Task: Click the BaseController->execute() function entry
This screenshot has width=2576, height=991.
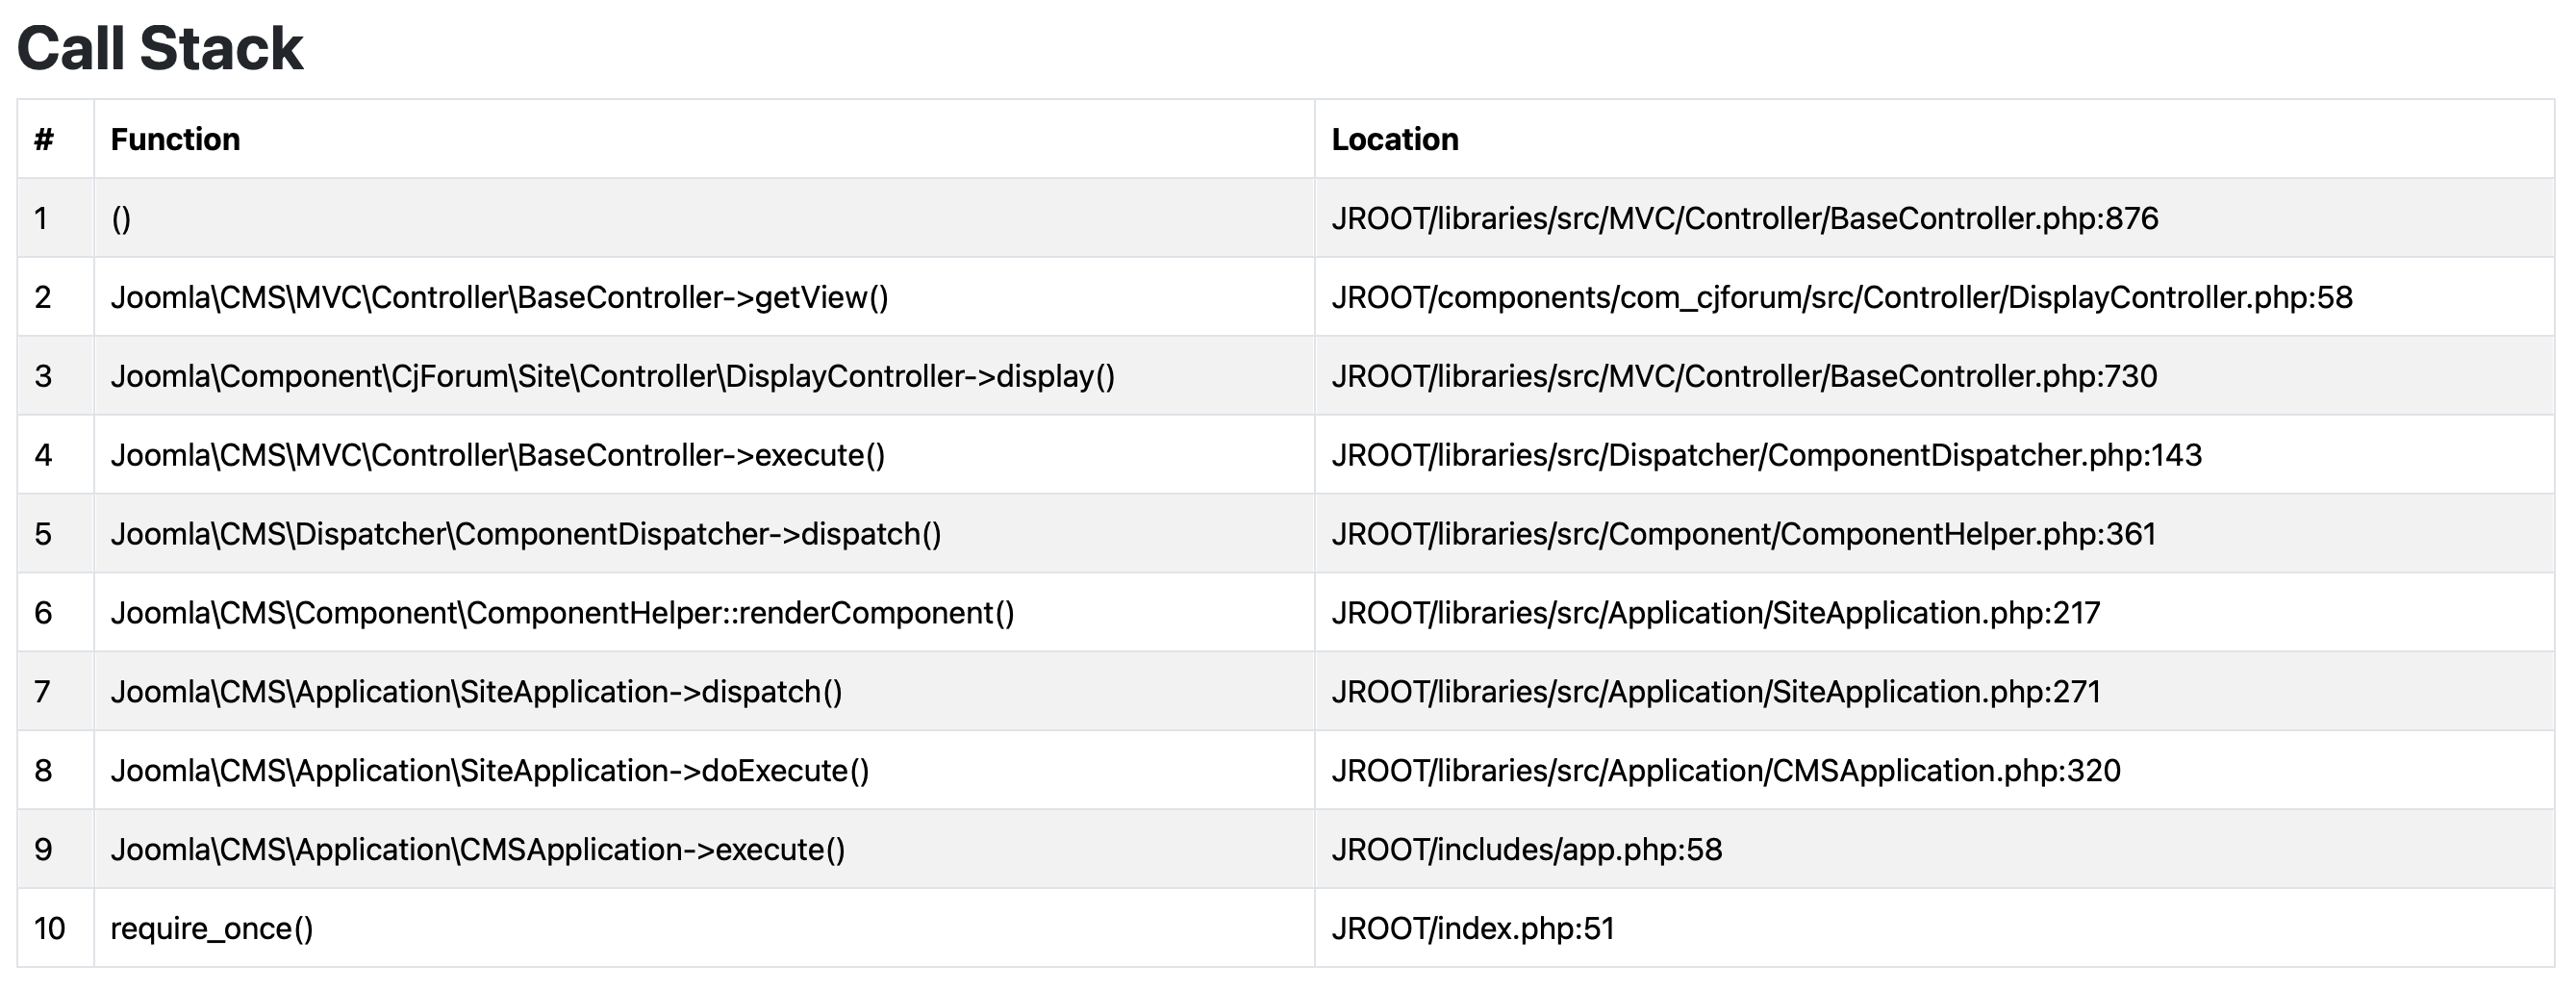Action: coord(497,455)
